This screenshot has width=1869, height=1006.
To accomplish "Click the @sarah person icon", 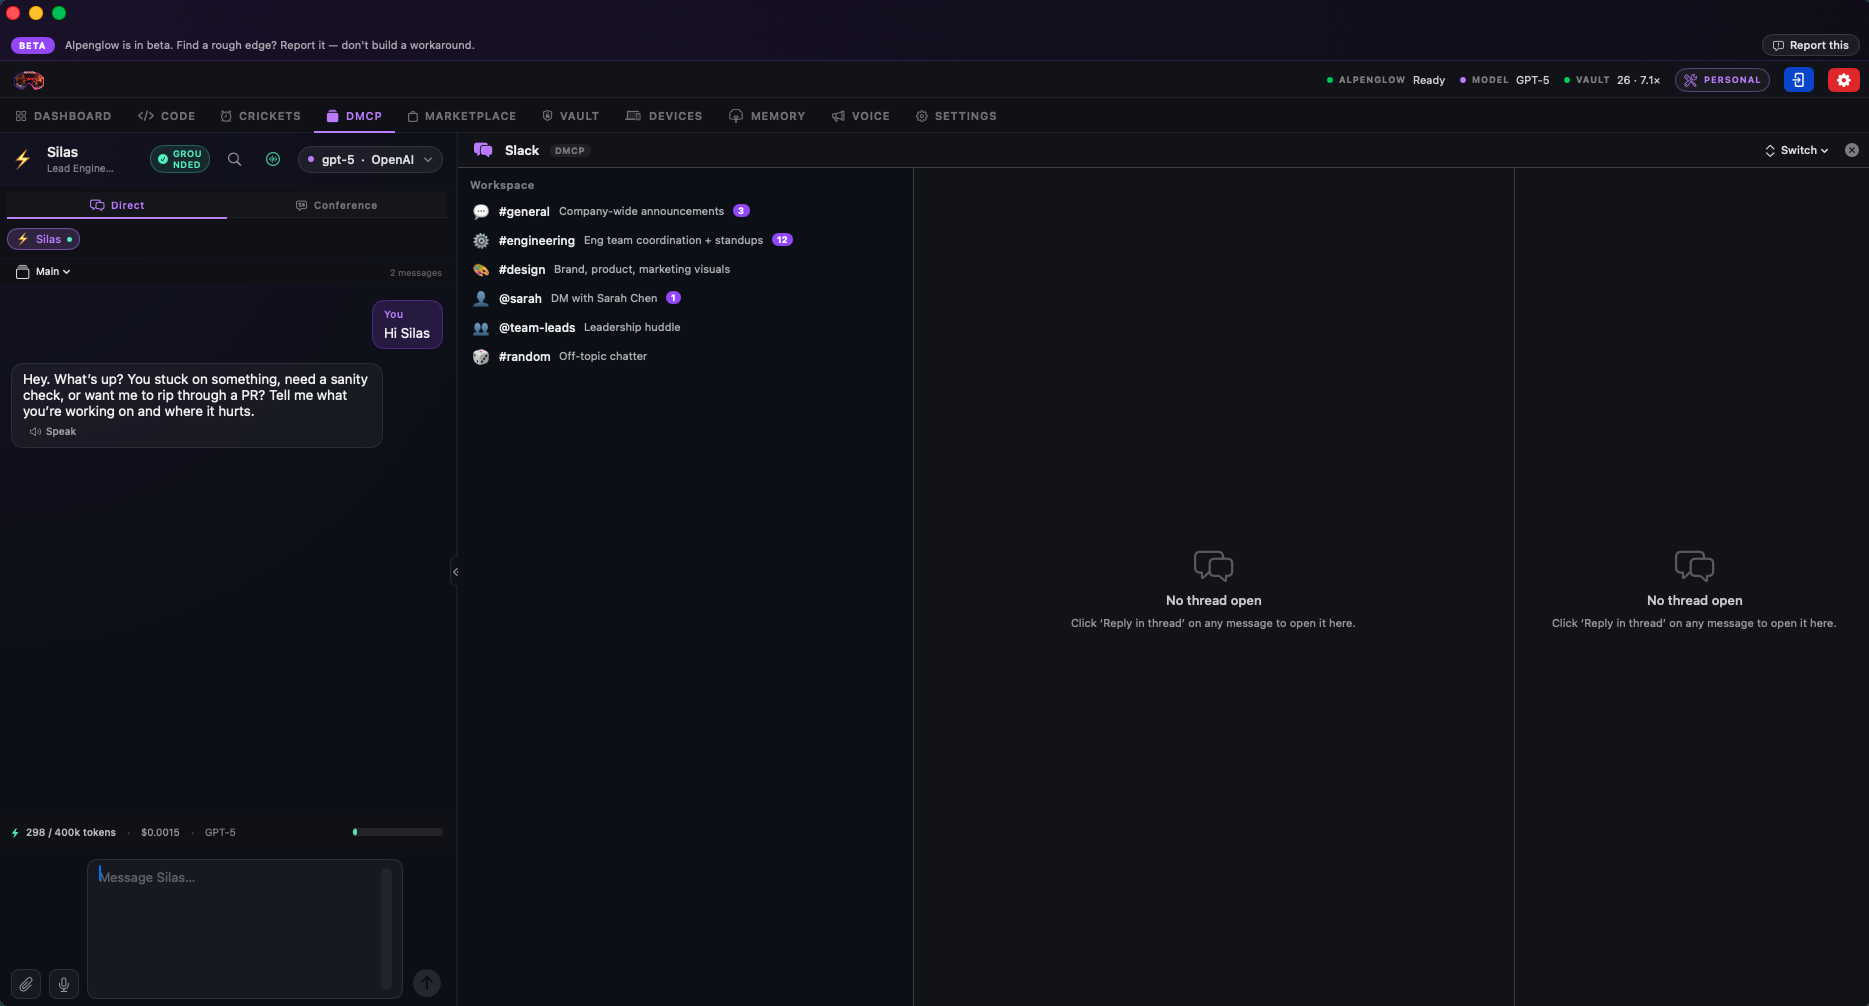I will pos(481,299).
